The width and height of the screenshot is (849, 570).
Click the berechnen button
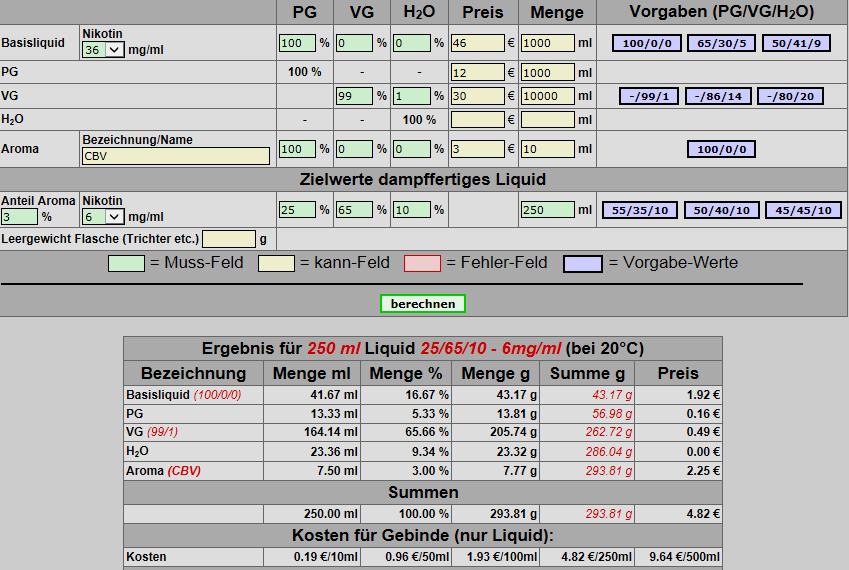422,303
